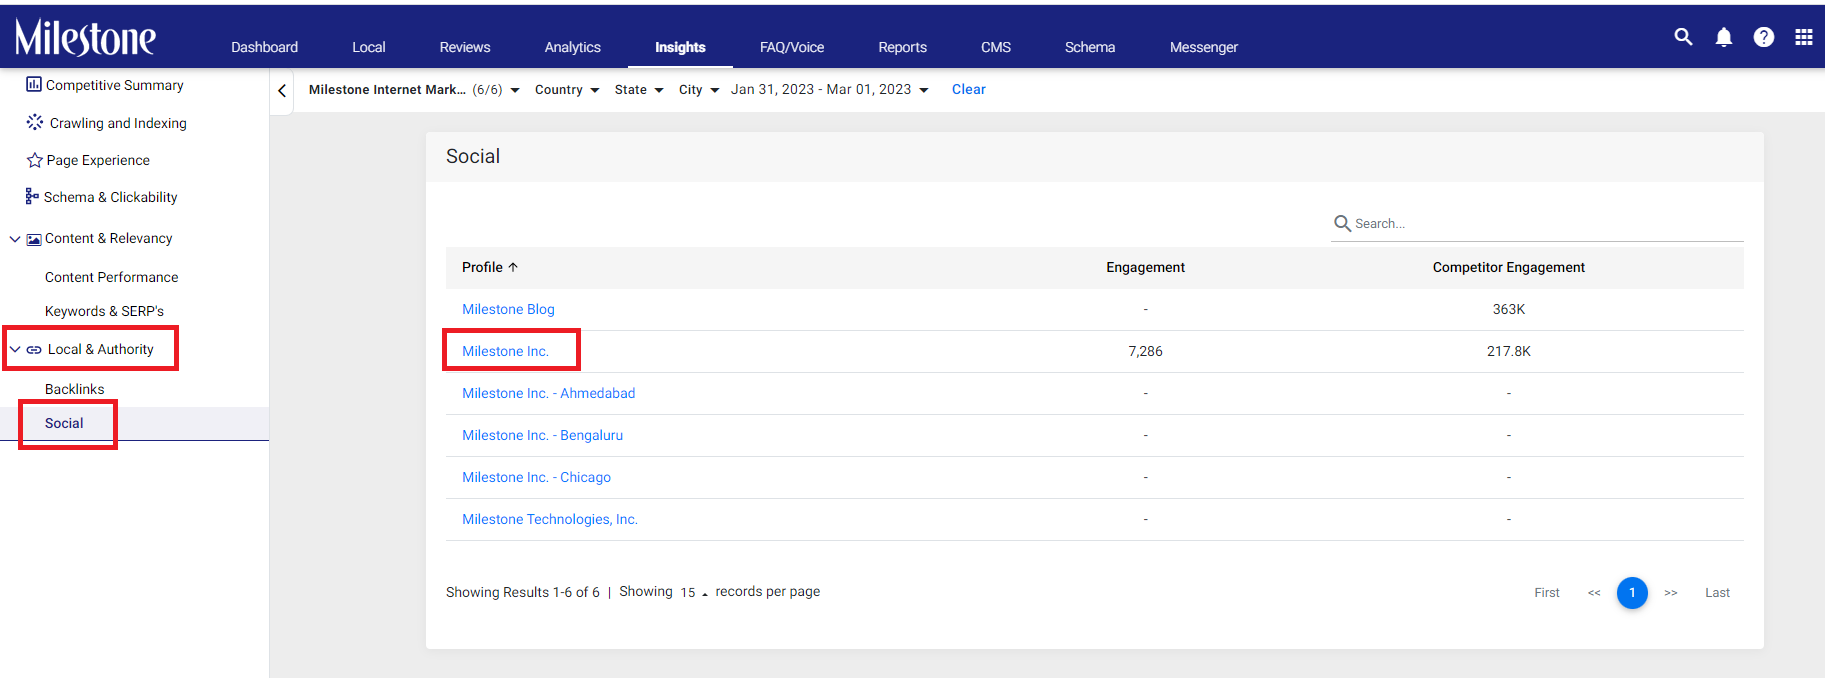
Task: Open Milestone Inc. - Bengaluru profile
Action: [x=542, y=435]
